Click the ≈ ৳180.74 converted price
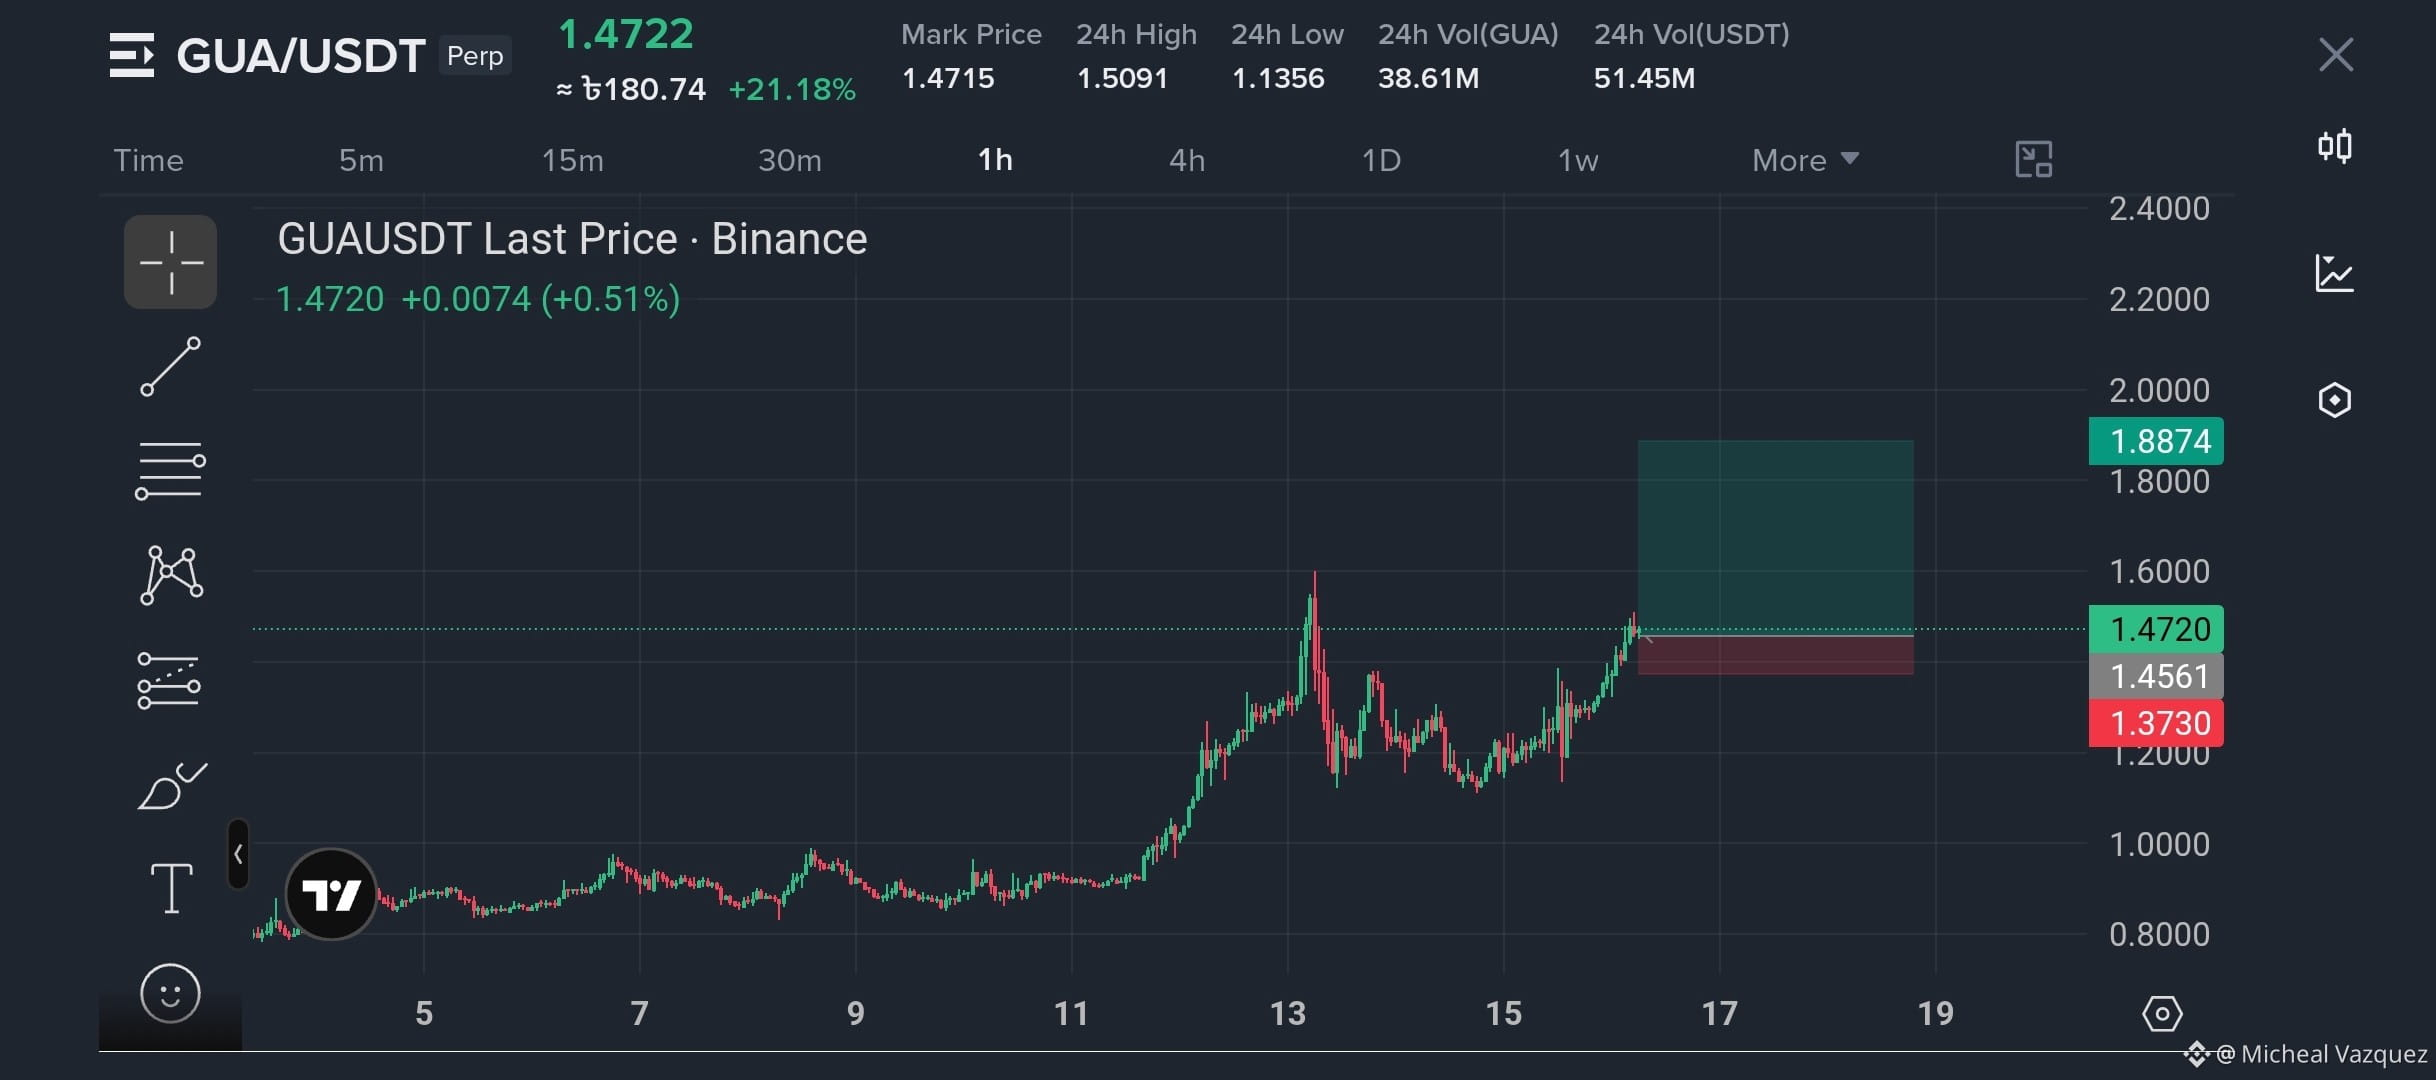This screenshot has width=2436, height=1080. (x=631, y=90)
